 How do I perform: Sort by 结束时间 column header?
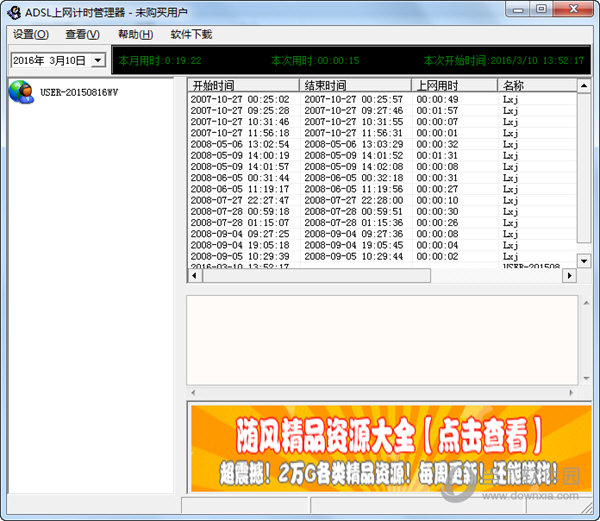pyautogui.click(x=355, y=85)
